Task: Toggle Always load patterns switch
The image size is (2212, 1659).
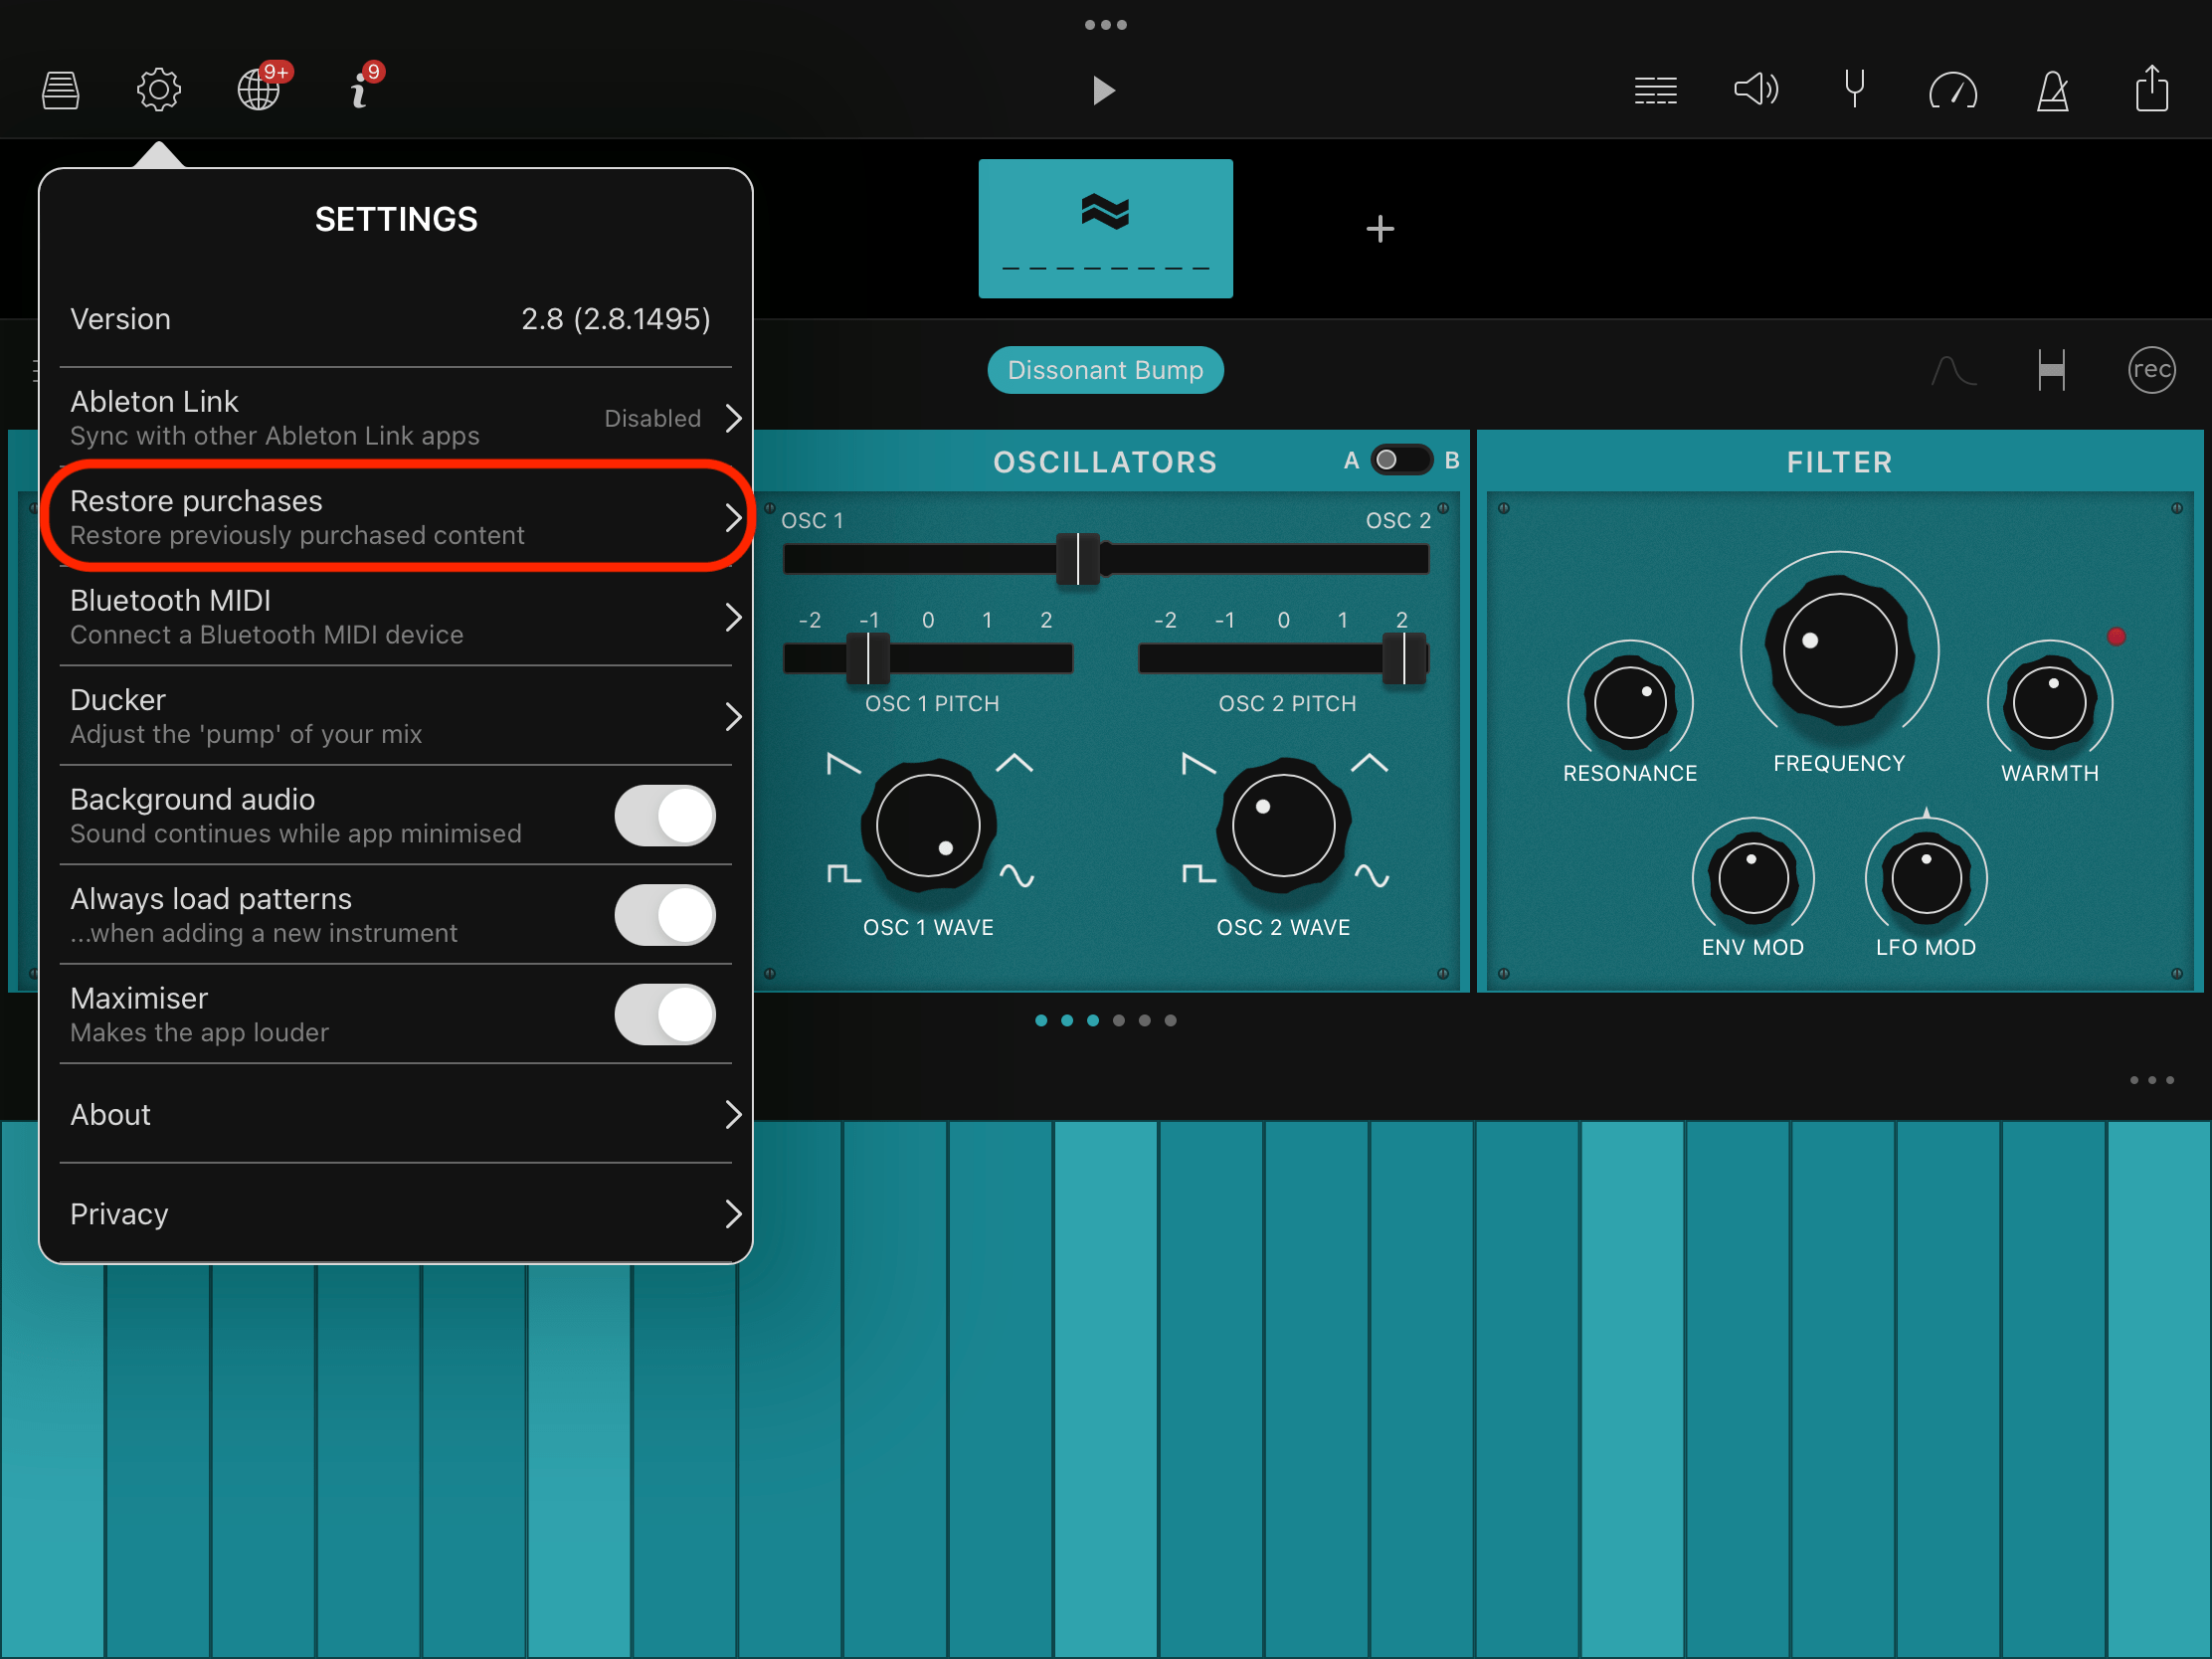Action: pyautogui.click(x=665, y=915)
